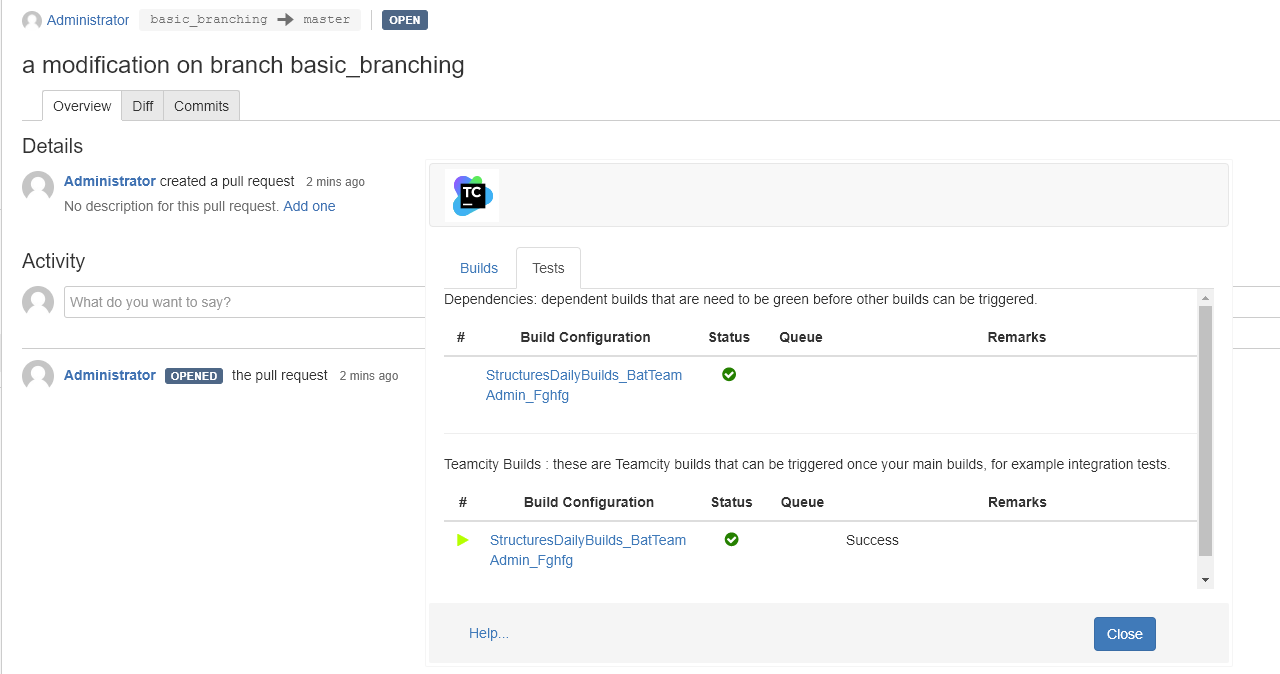1280x674 pixels.
Task: Open the Commits tab
Action: click(x=201, y=106)
